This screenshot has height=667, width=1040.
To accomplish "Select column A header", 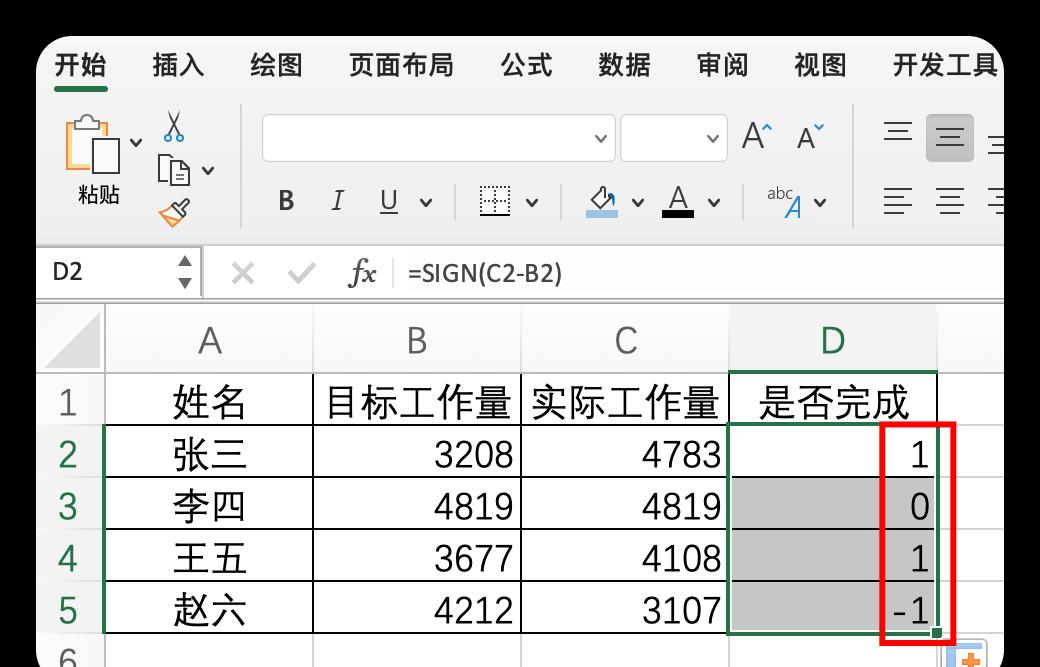I will [209, 340].
